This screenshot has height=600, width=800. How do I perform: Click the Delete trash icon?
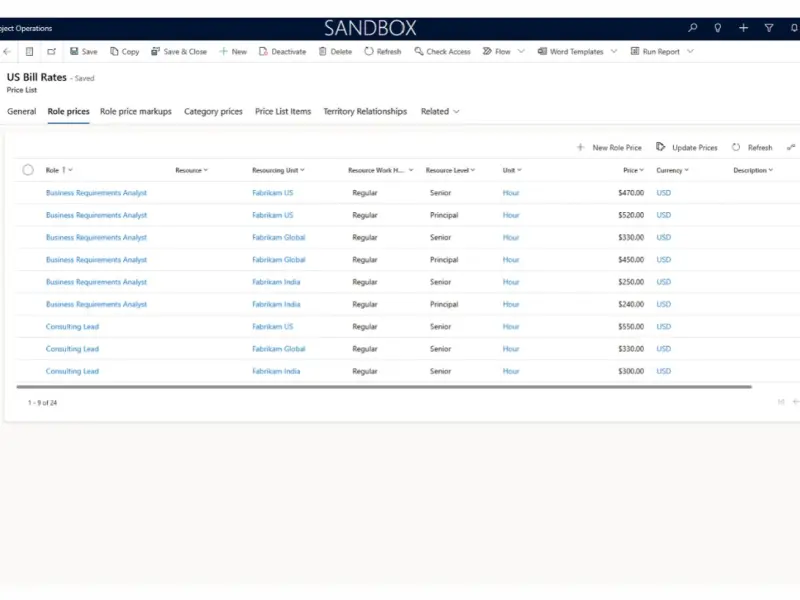[323, 52]
